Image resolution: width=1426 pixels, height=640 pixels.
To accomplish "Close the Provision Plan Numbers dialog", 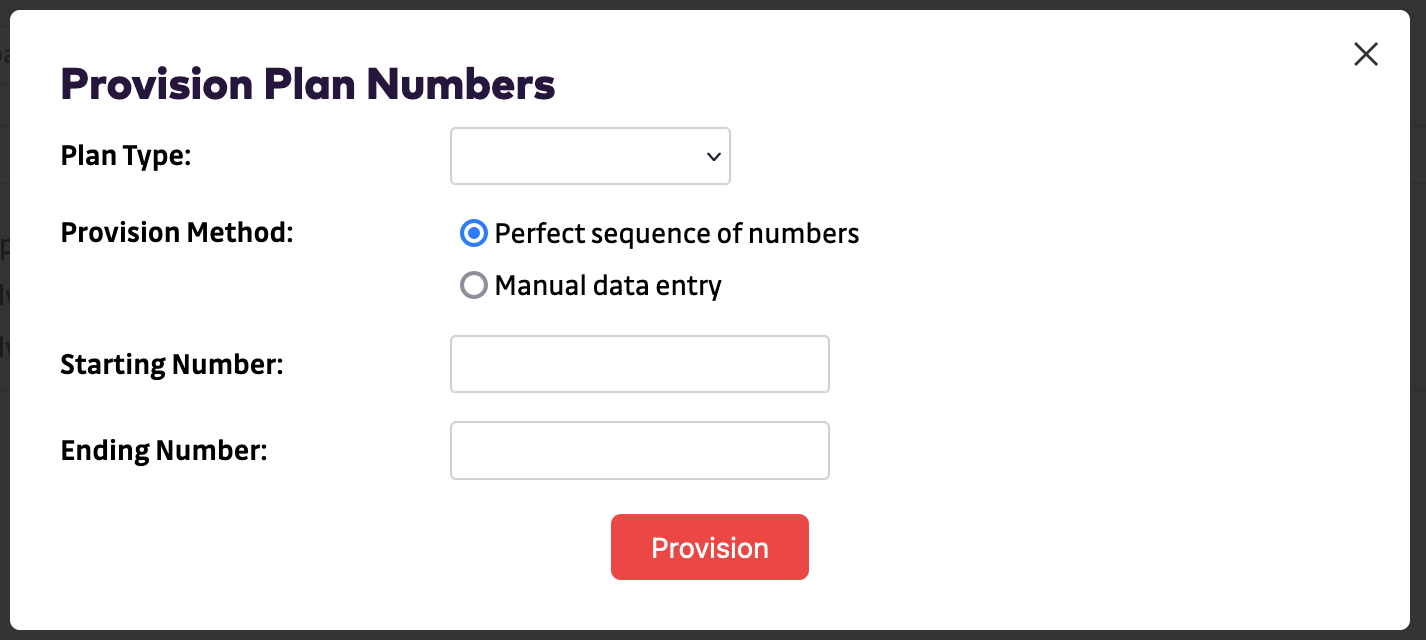I will point(1365,54).
